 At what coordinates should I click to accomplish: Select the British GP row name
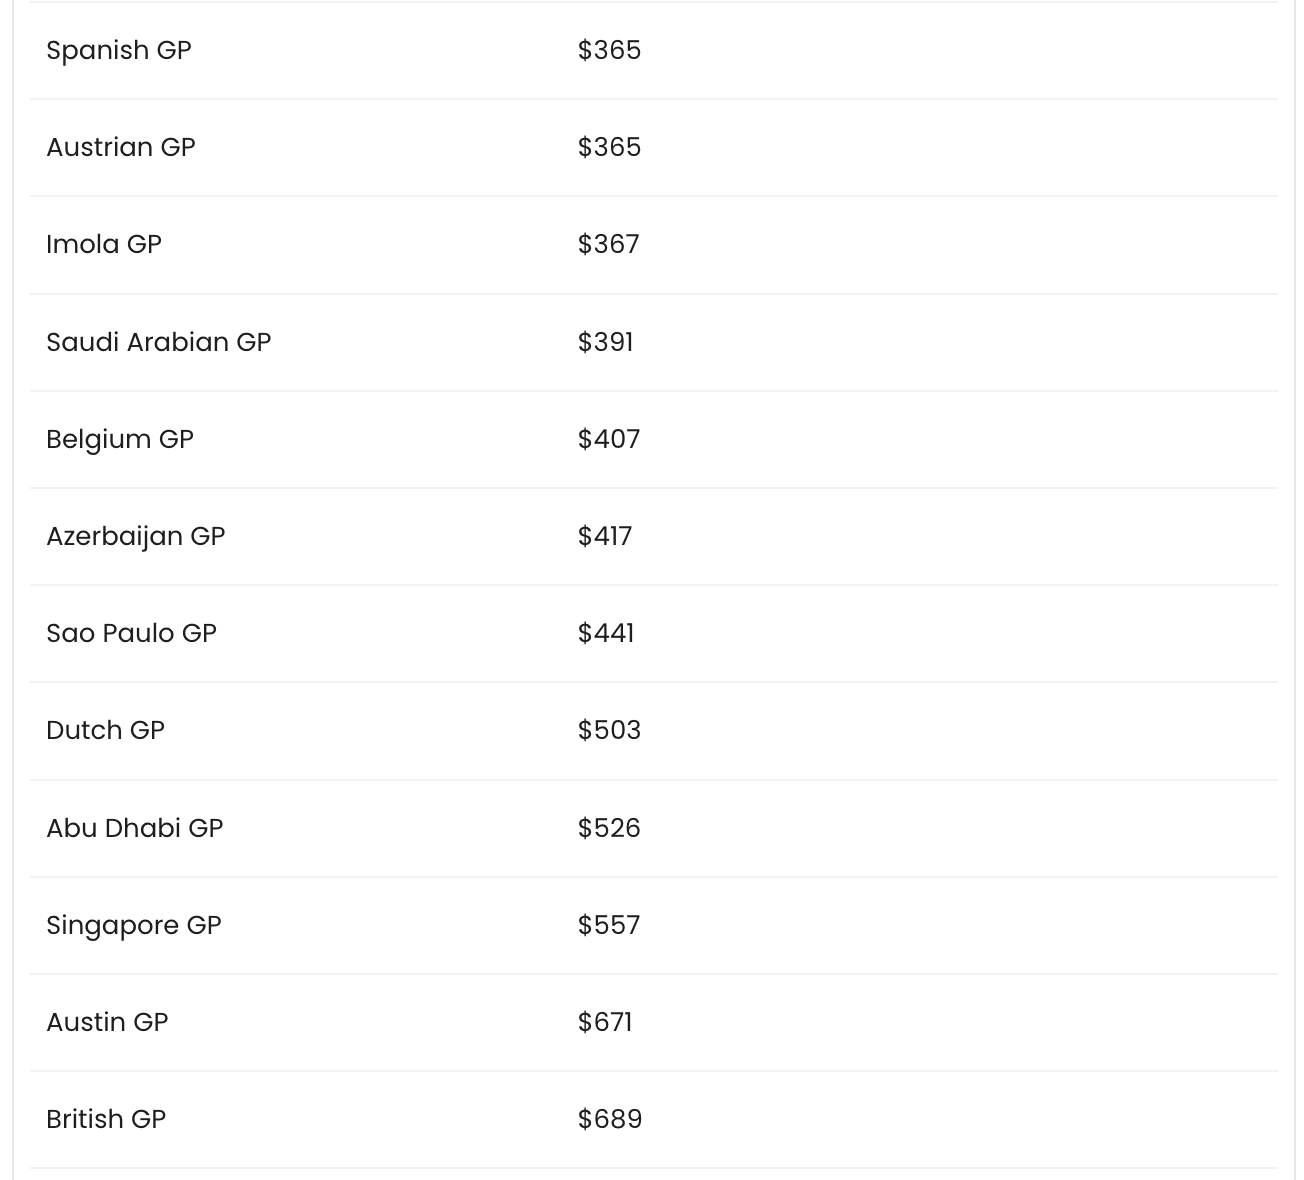pyautogui.click(x=106, y=1119)
